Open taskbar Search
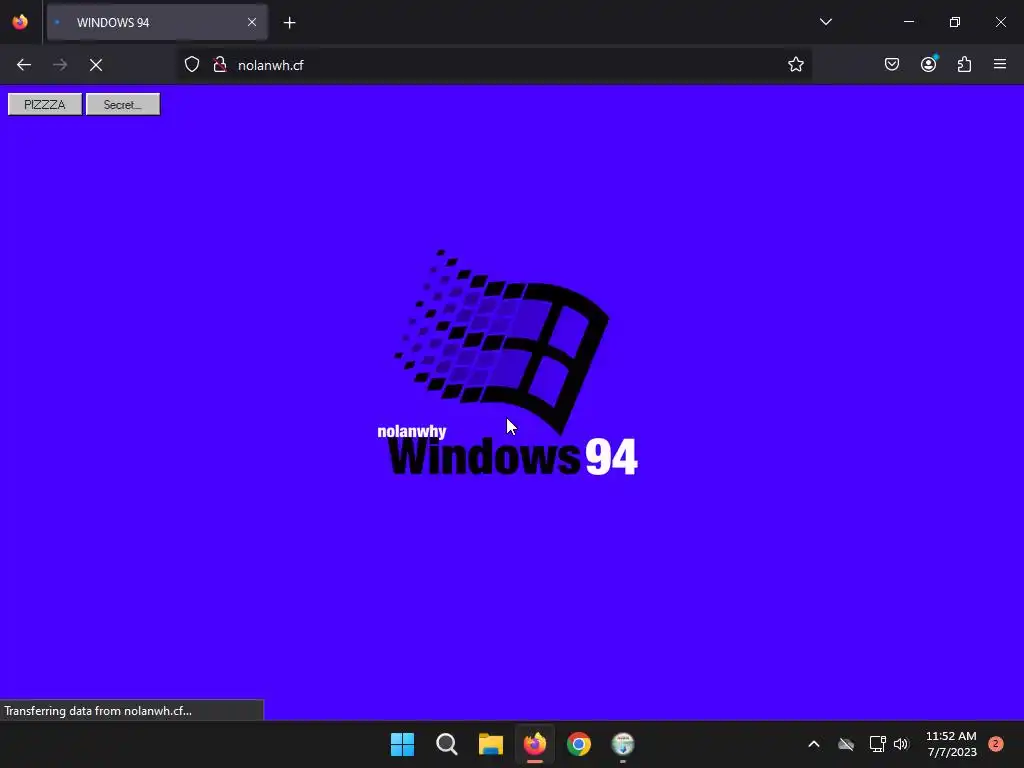This screenshot has height=768, width=1024. pyautogui.click(x=447, y=744)
